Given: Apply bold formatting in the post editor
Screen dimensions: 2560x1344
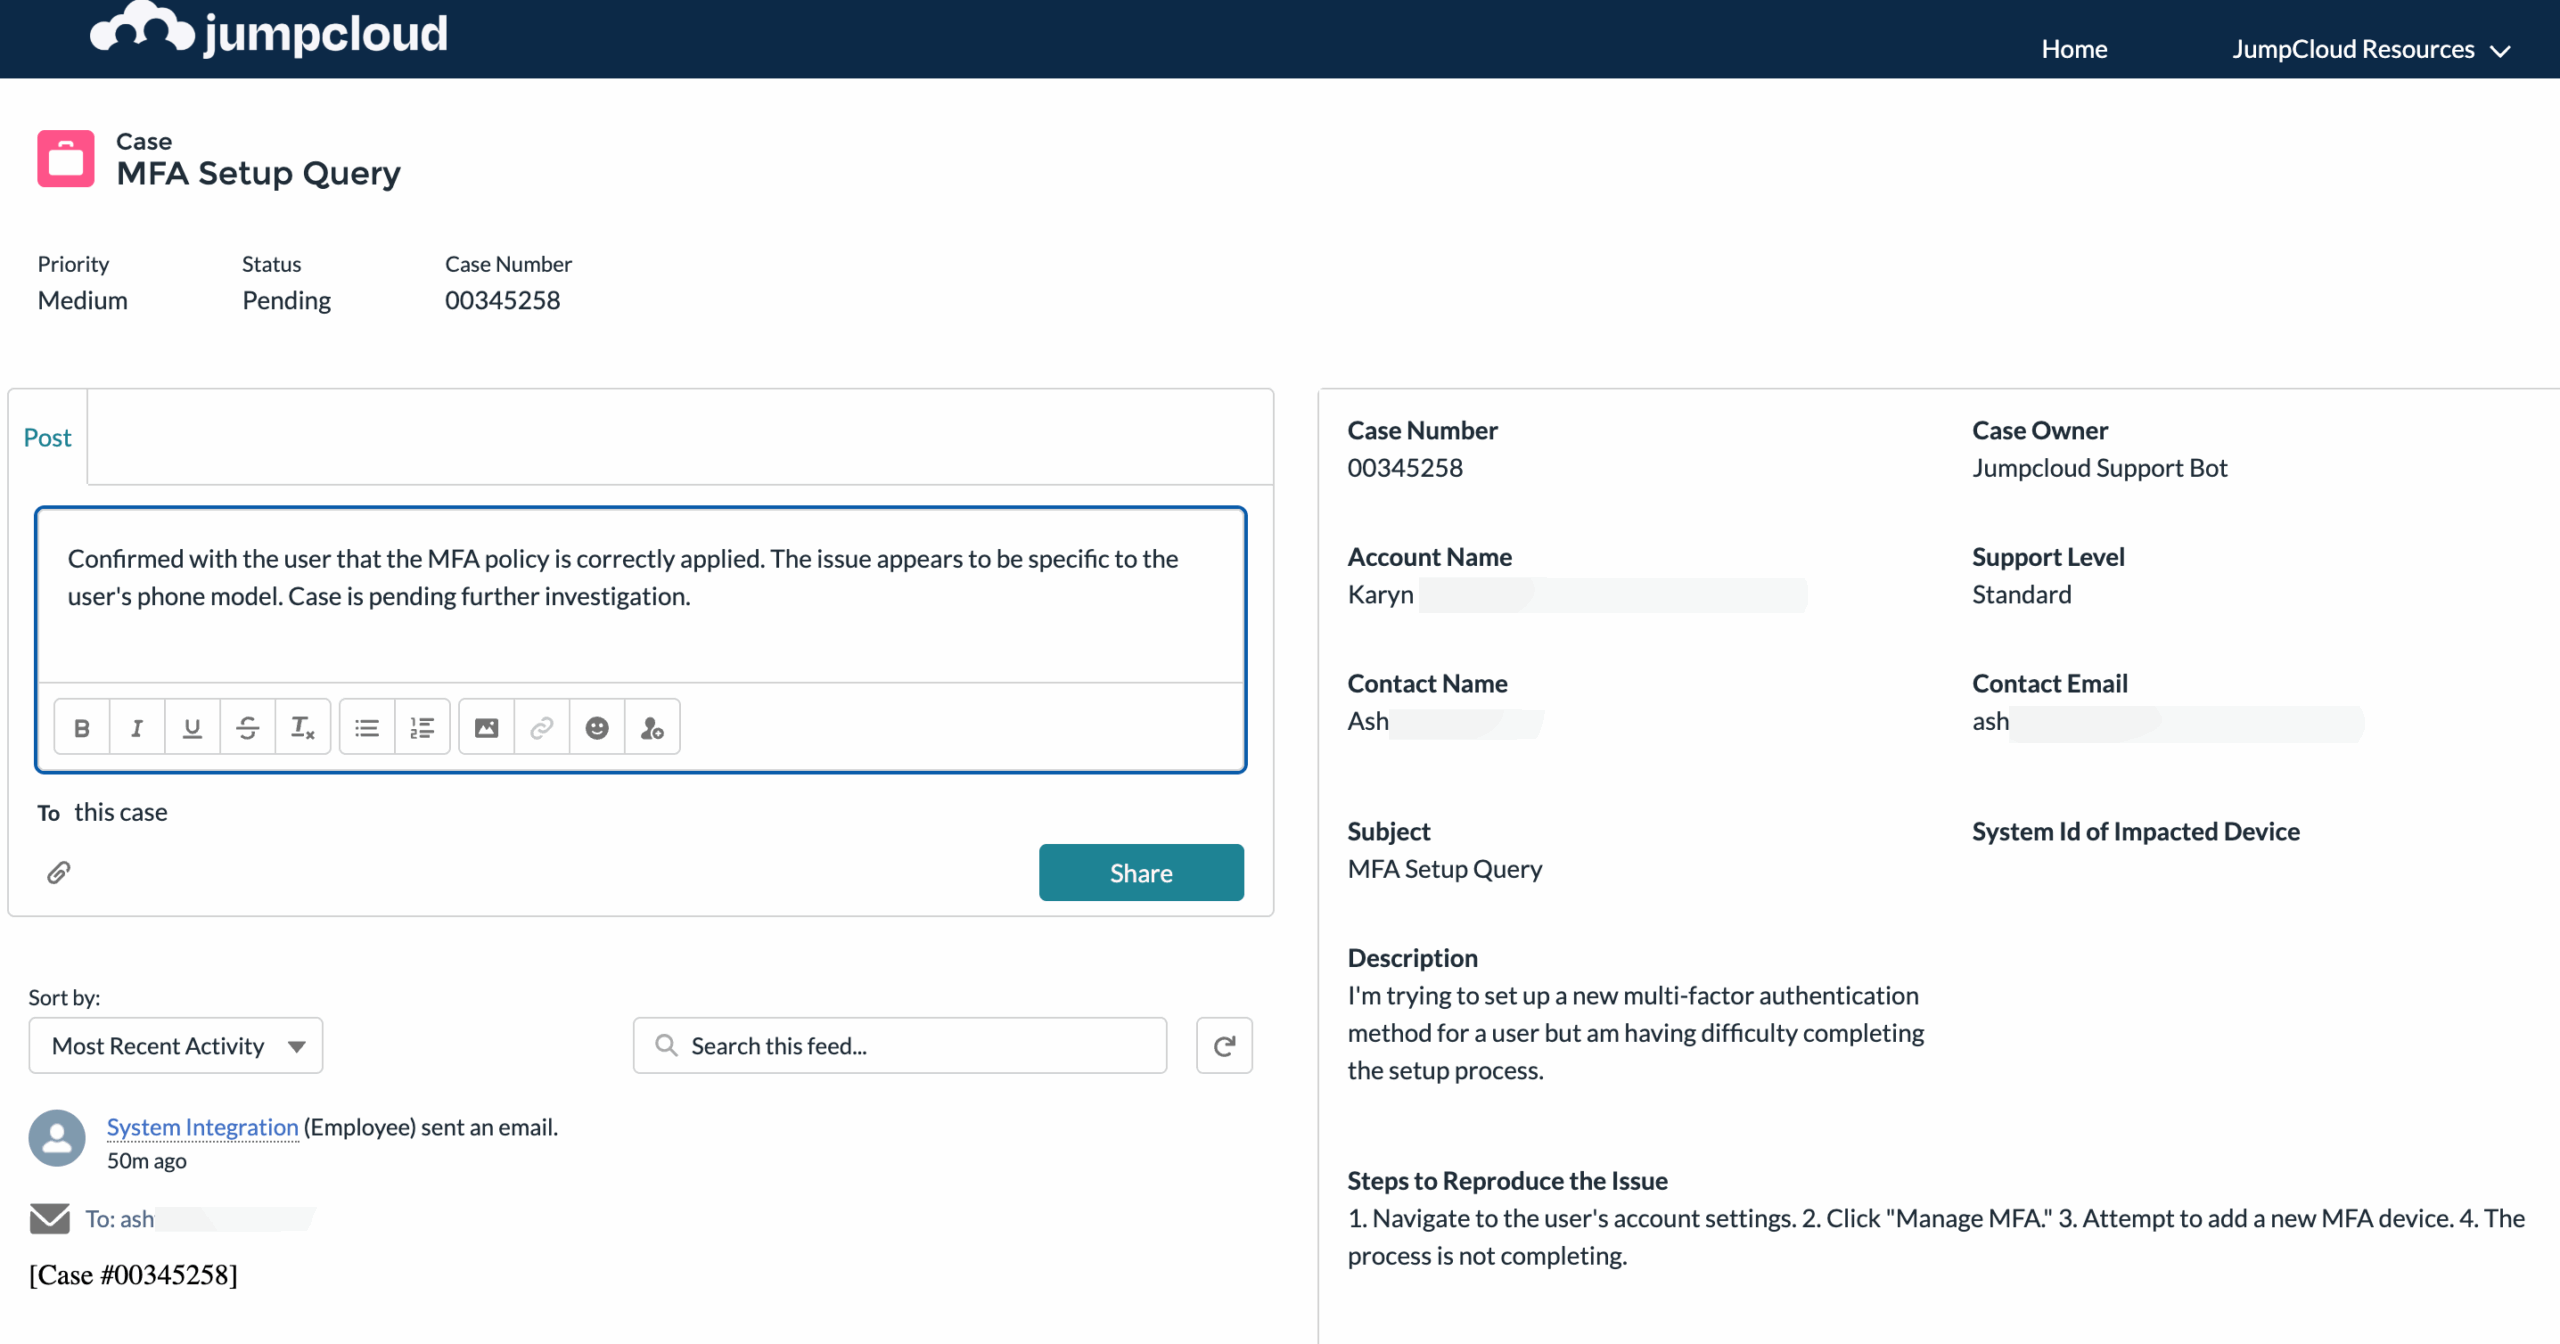Looking at the screenshot, I should [82, 726].
